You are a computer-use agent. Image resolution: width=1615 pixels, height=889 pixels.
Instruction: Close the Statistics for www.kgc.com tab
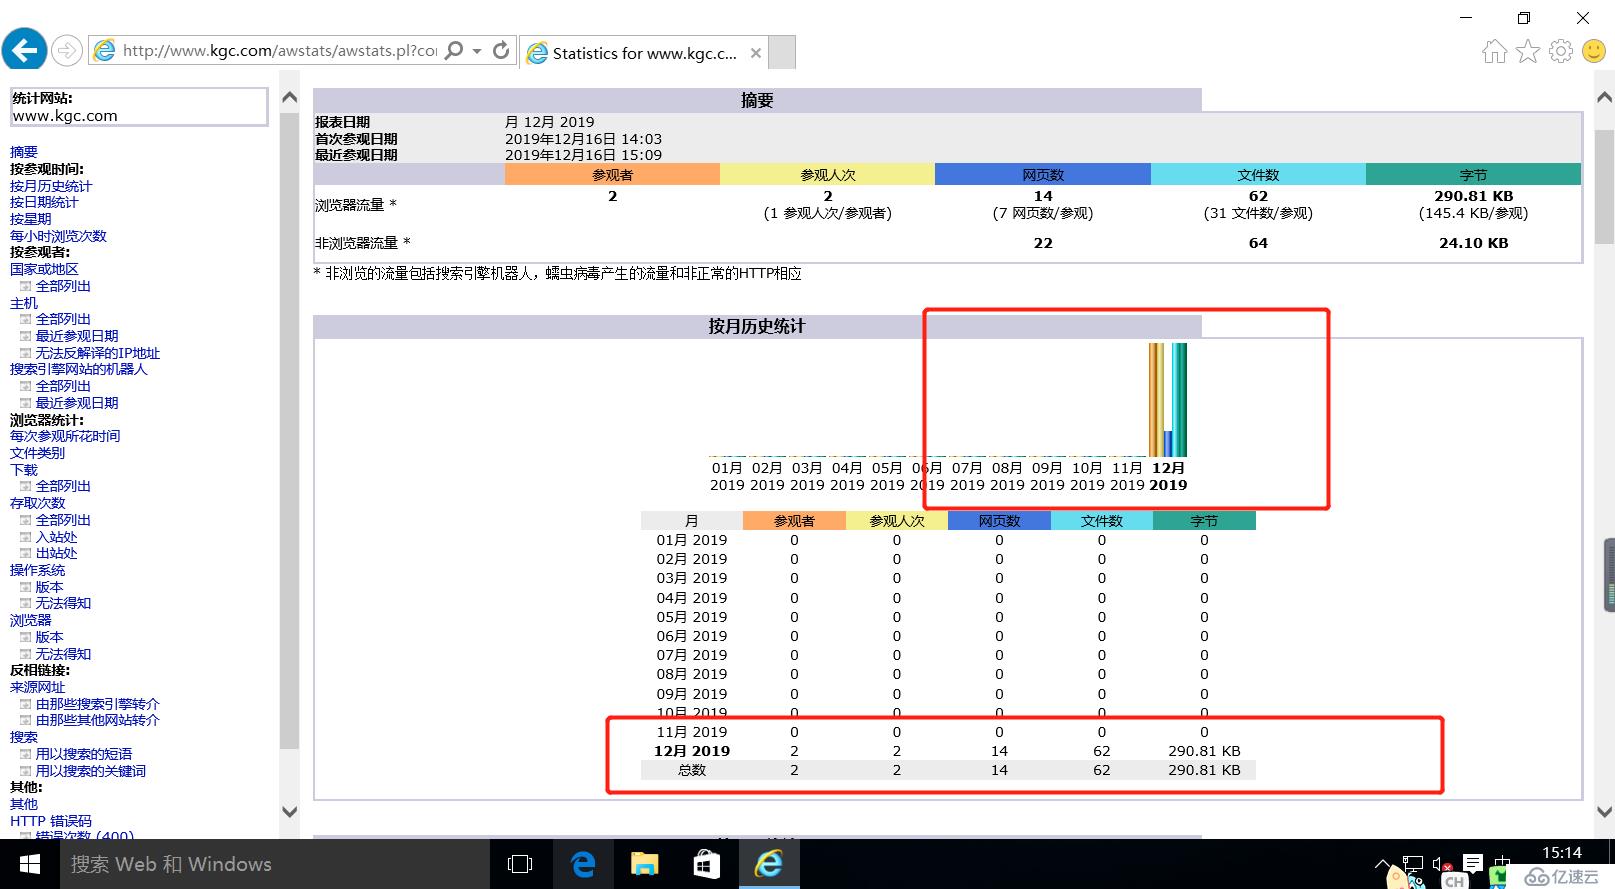coord(756,53)
